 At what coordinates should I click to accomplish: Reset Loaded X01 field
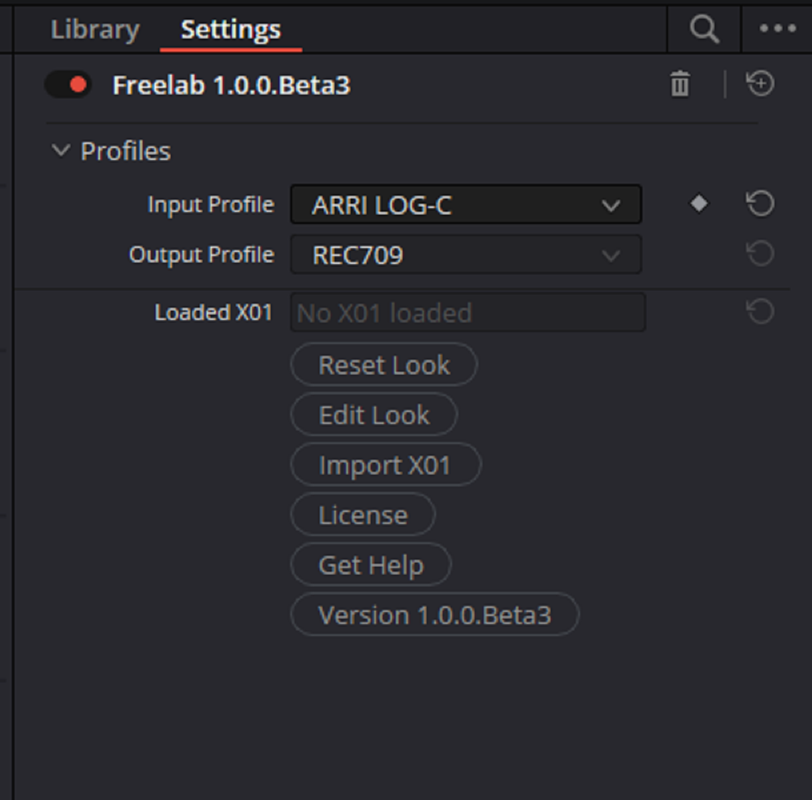click(760, 311)
